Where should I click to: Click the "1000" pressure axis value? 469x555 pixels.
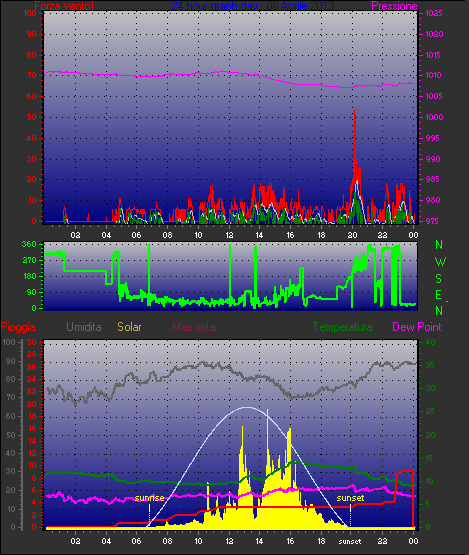(x=434, y=117)
